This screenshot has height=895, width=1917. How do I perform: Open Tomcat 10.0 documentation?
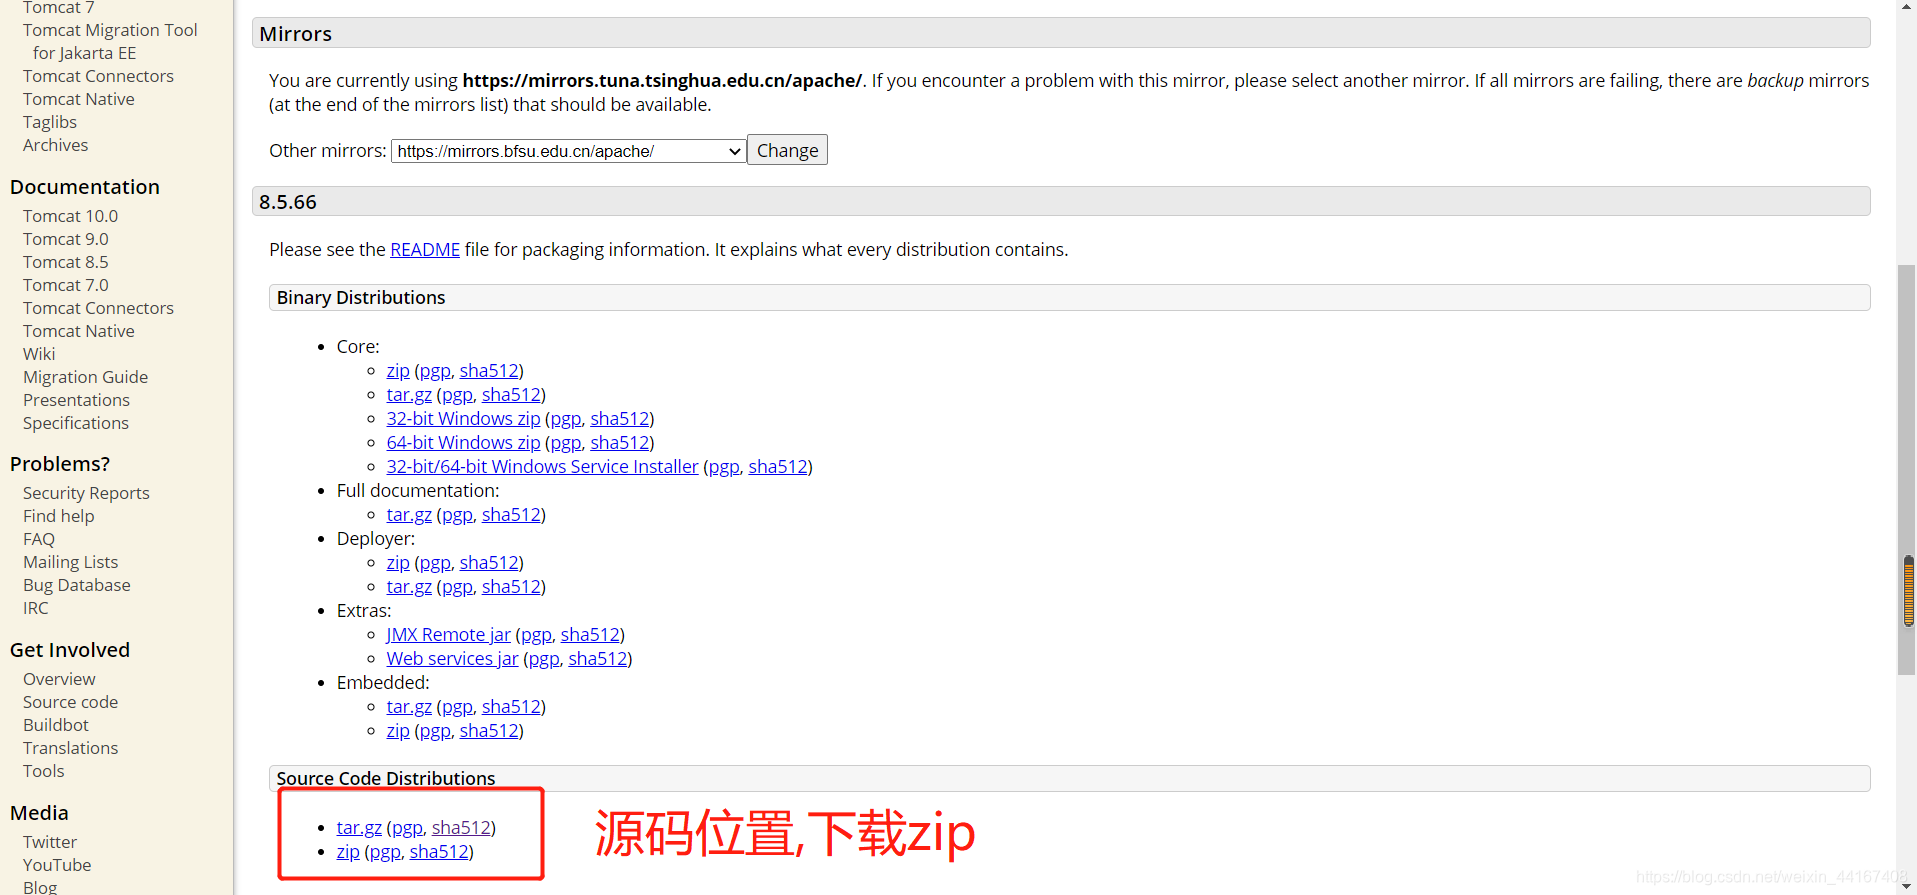coord(70,216)
